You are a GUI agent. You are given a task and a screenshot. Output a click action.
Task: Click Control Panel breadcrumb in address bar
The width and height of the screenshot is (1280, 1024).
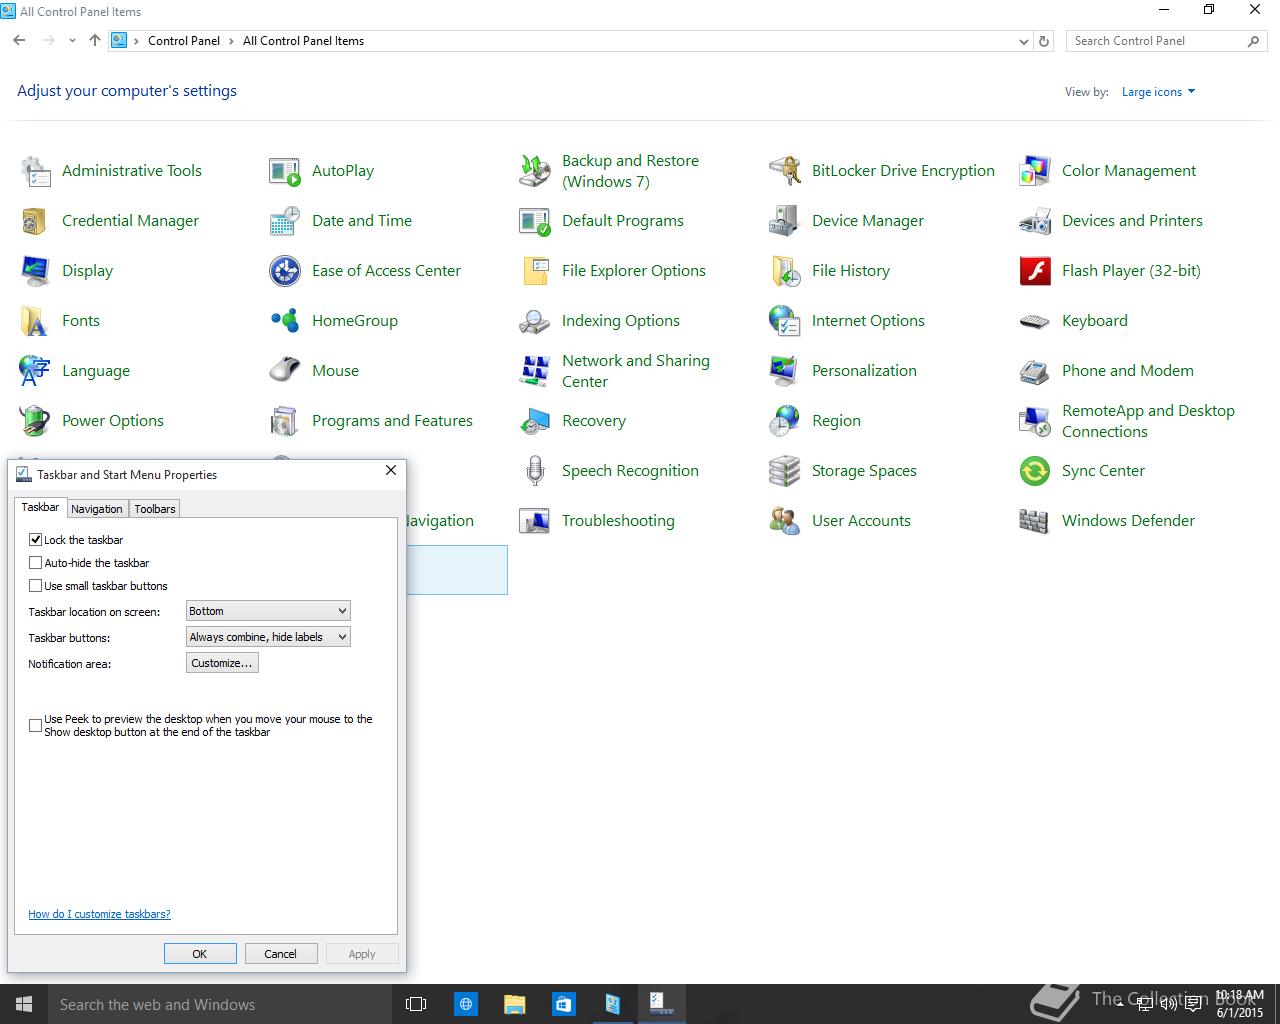(x=184, y=41)
